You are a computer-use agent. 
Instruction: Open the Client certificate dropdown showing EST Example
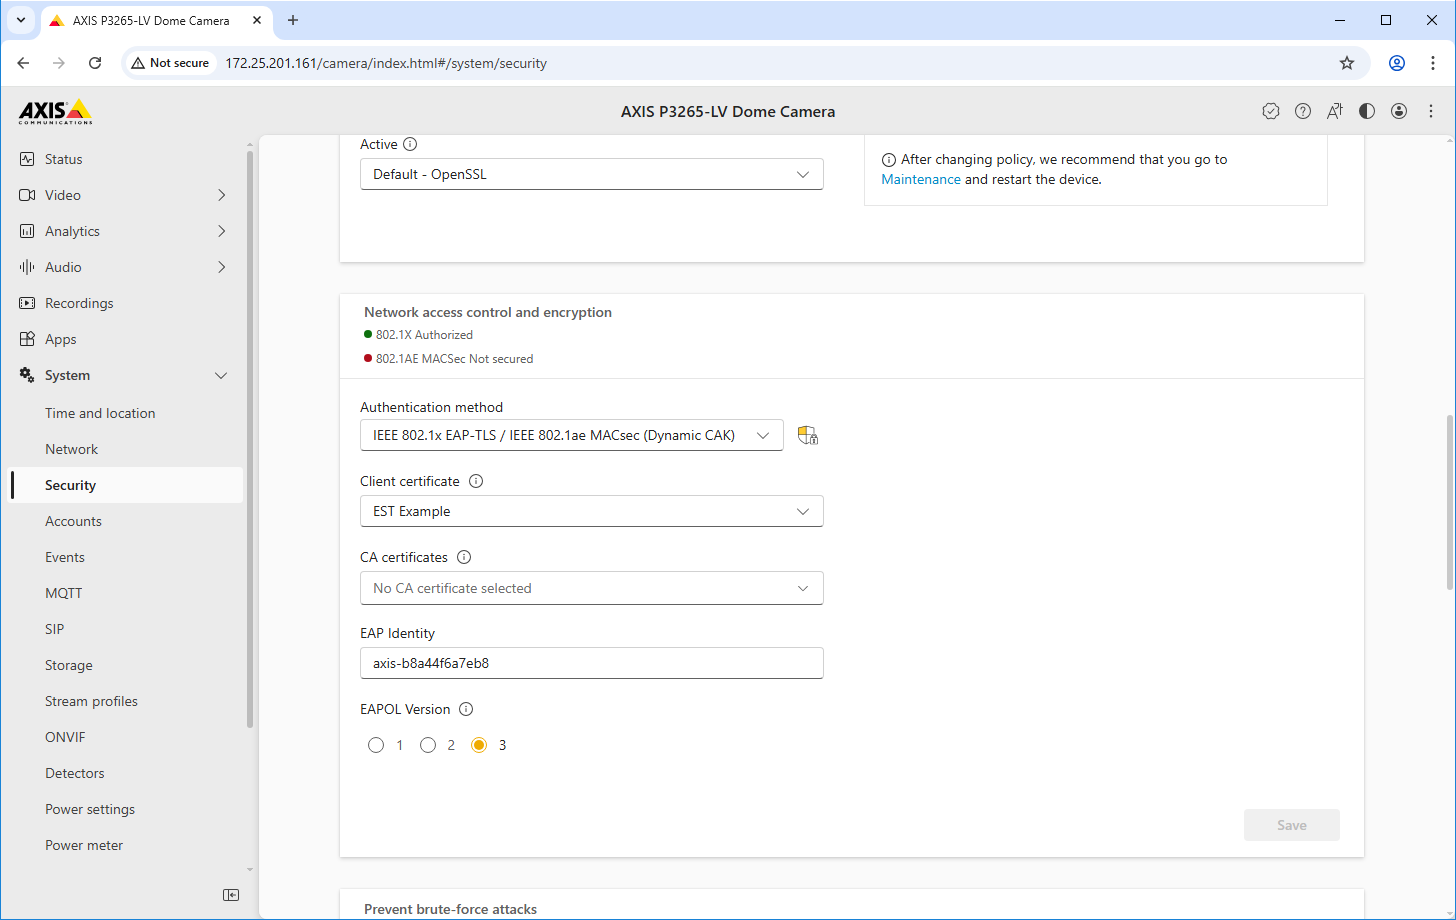[591, 511]
